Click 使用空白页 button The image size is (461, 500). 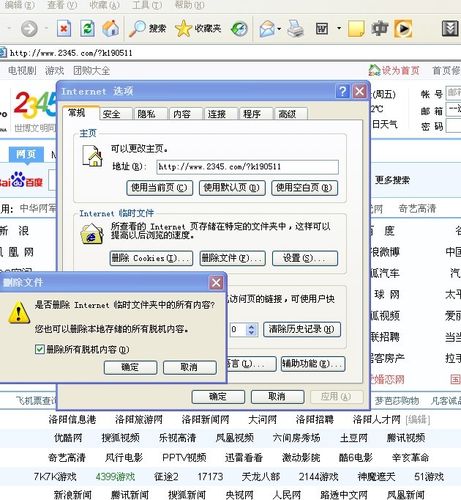coord(304,188)
